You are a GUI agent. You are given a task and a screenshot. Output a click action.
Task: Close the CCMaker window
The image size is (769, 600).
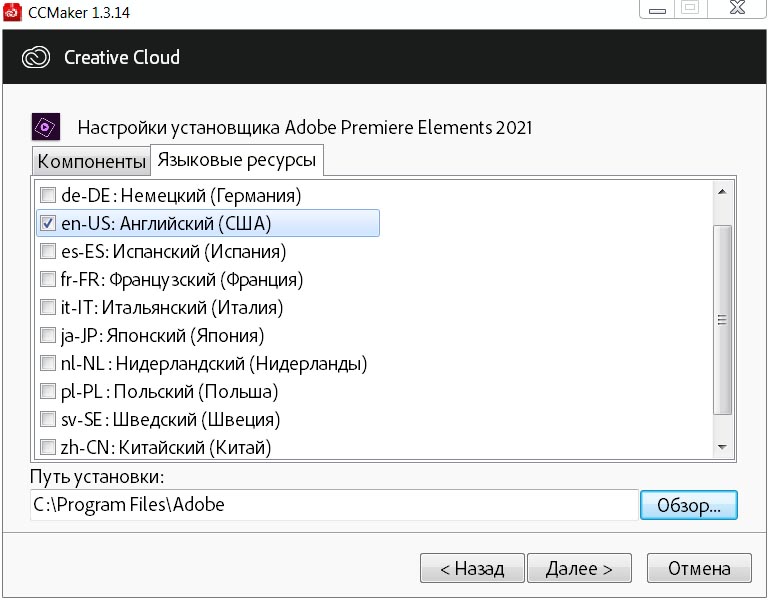(x=737, y=8)
